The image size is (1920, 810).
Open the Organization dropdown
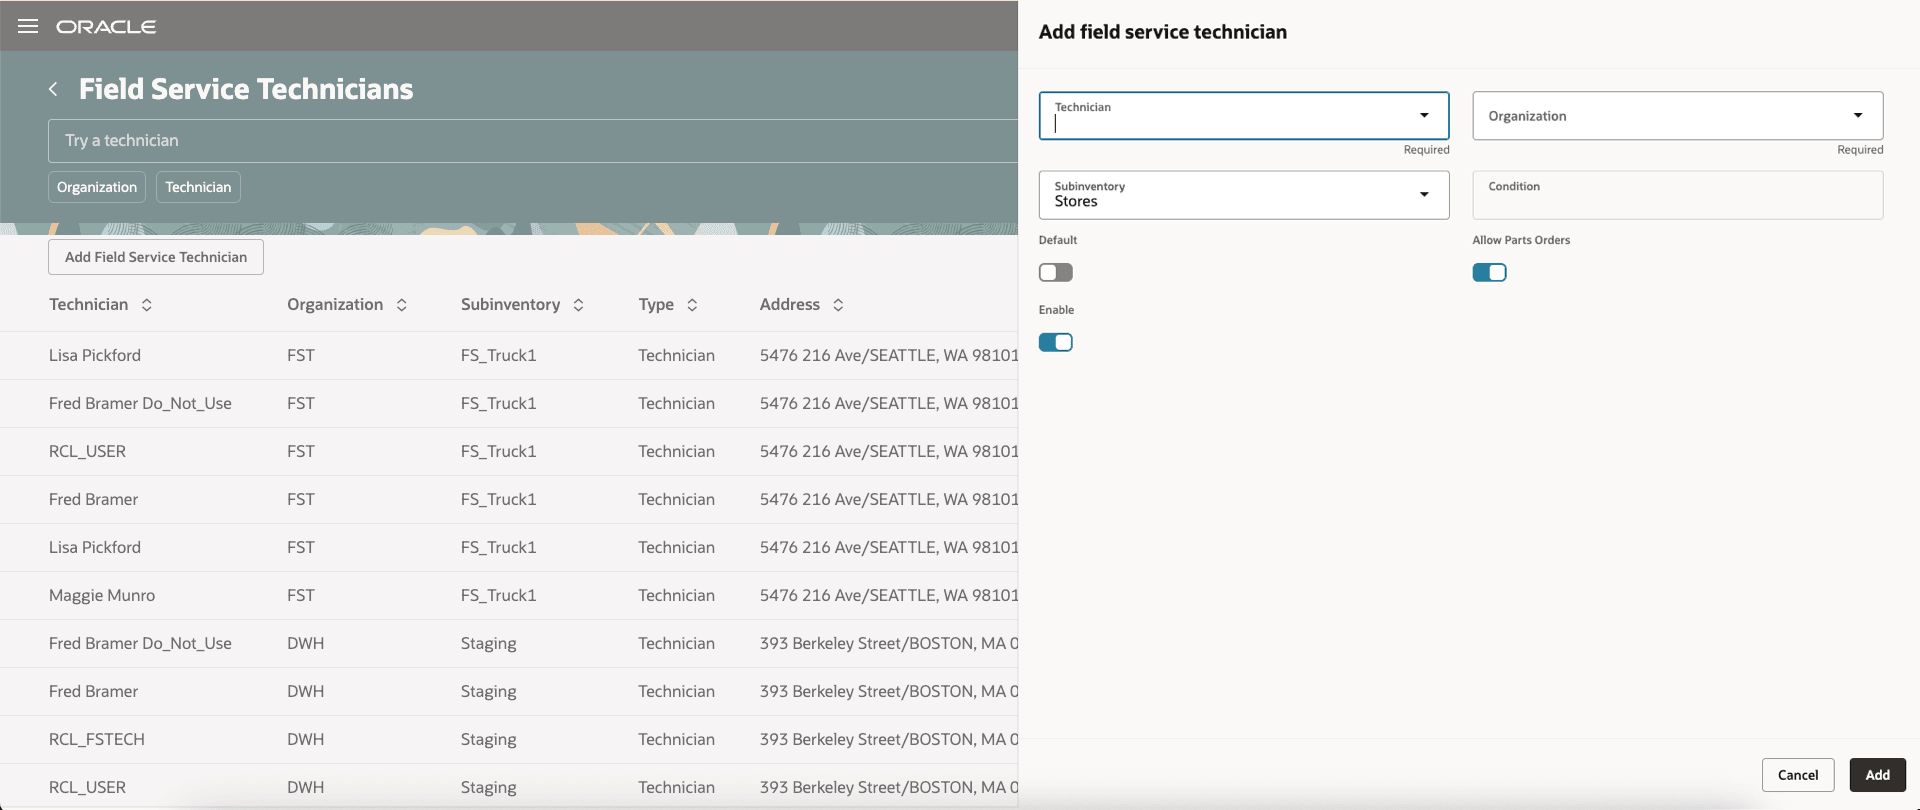click(x=1857, y=116)
